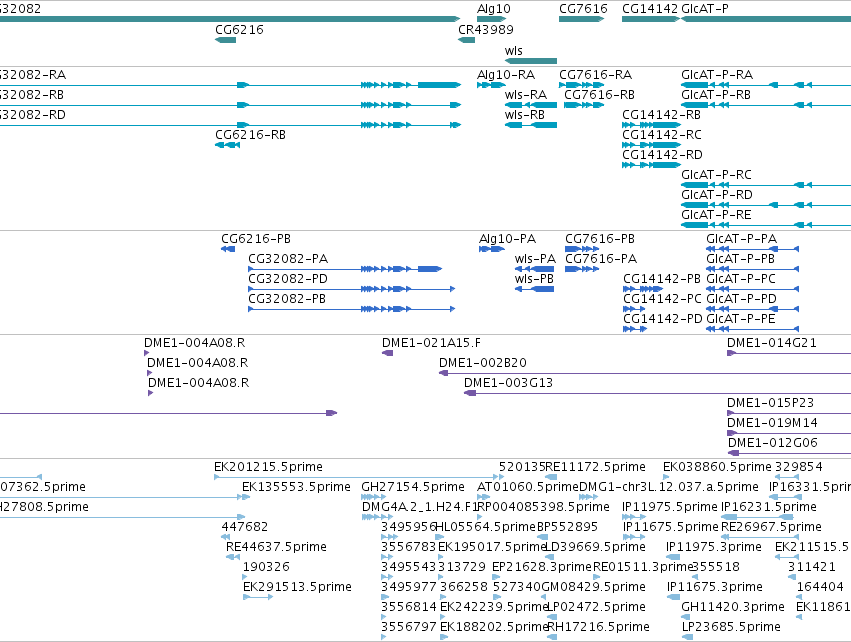
Task: Click the Alg10-PA protein label
Action: click(x=507, y=239)
